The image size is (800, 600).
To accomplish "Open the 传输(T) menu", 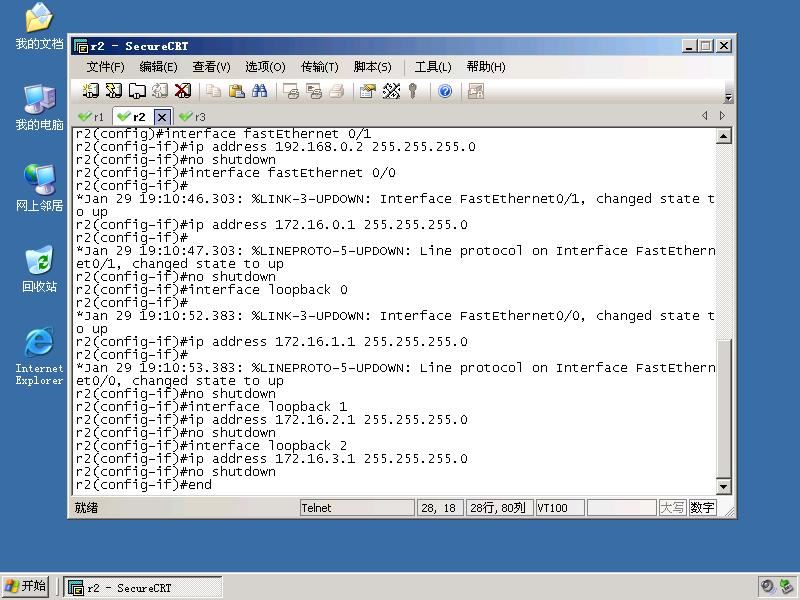I will click(x=319, y=67).
